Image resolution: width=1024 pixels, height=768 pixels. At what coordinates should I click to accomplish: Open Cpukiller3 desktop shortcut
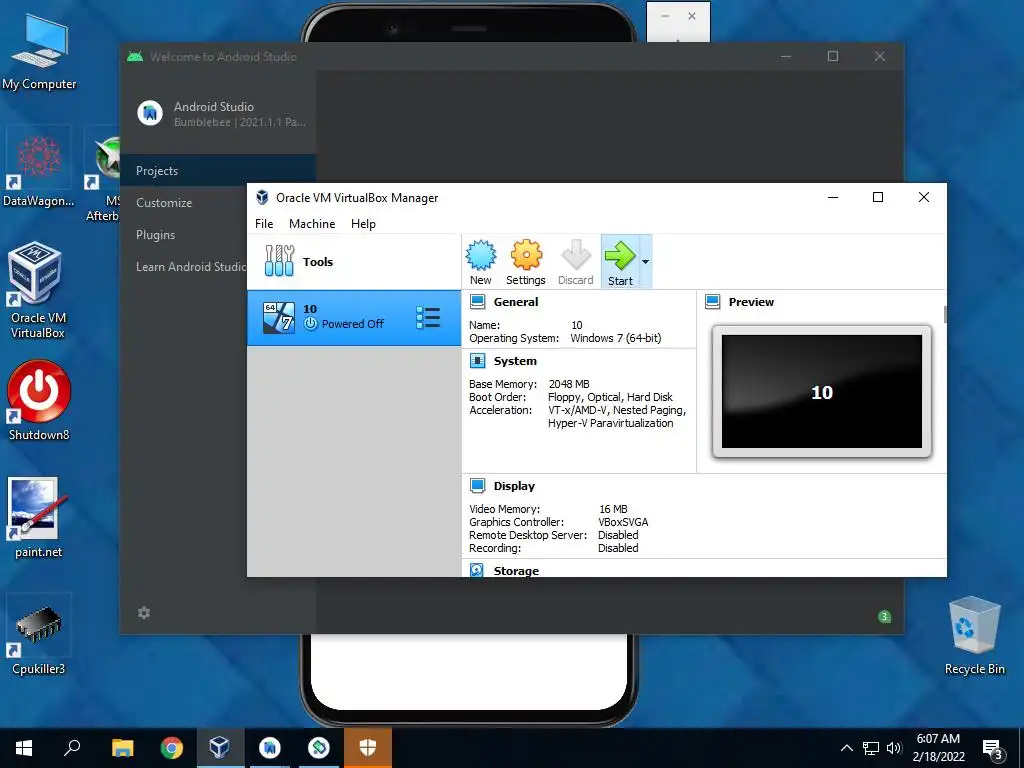click(x=39, y=633)
